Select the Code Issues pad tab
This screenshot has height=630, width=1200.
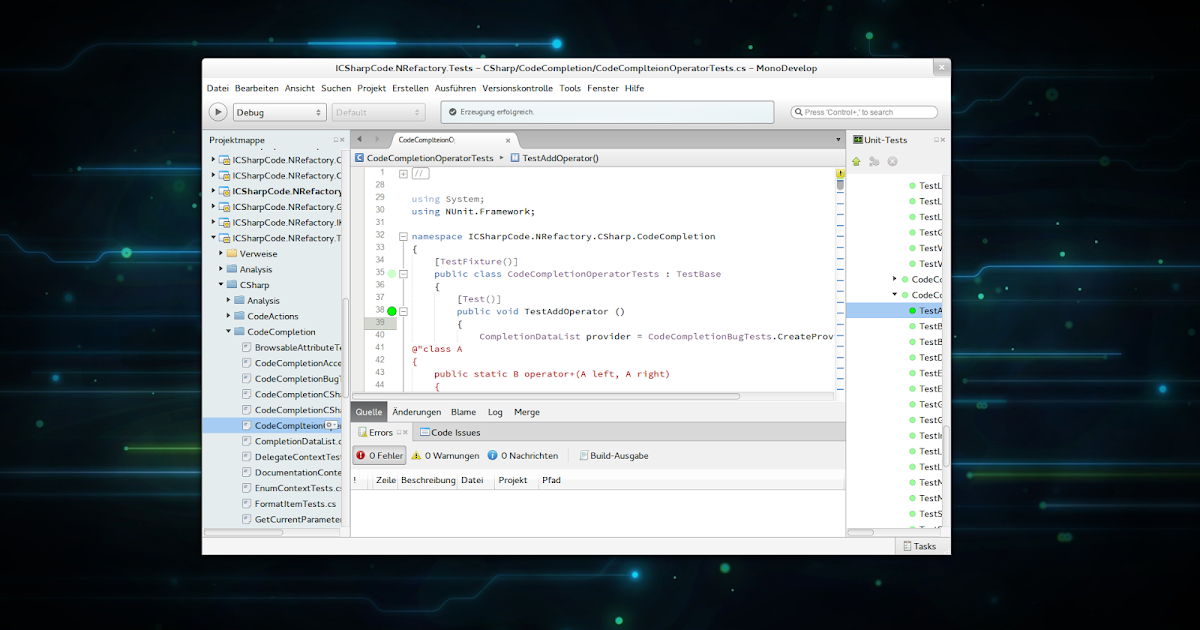(x=450, y=433)
